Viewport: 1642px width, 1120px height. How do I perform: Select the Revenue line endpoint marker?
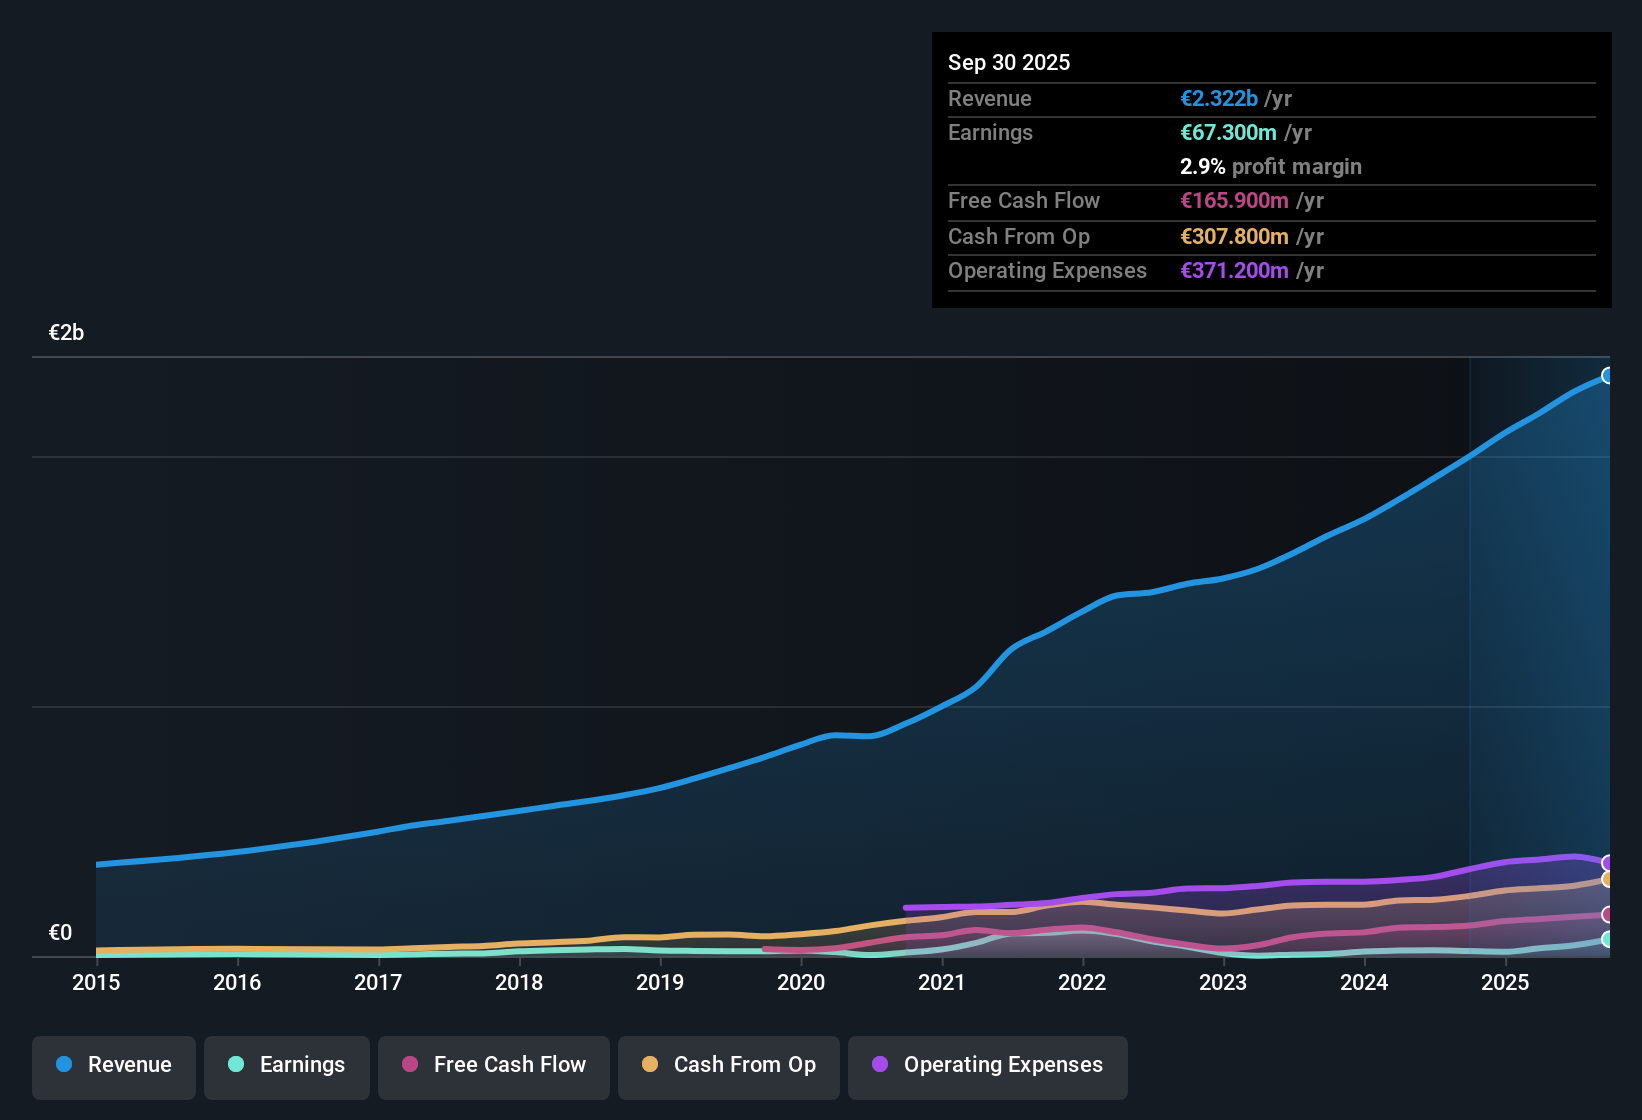[x=1608, y=375]
